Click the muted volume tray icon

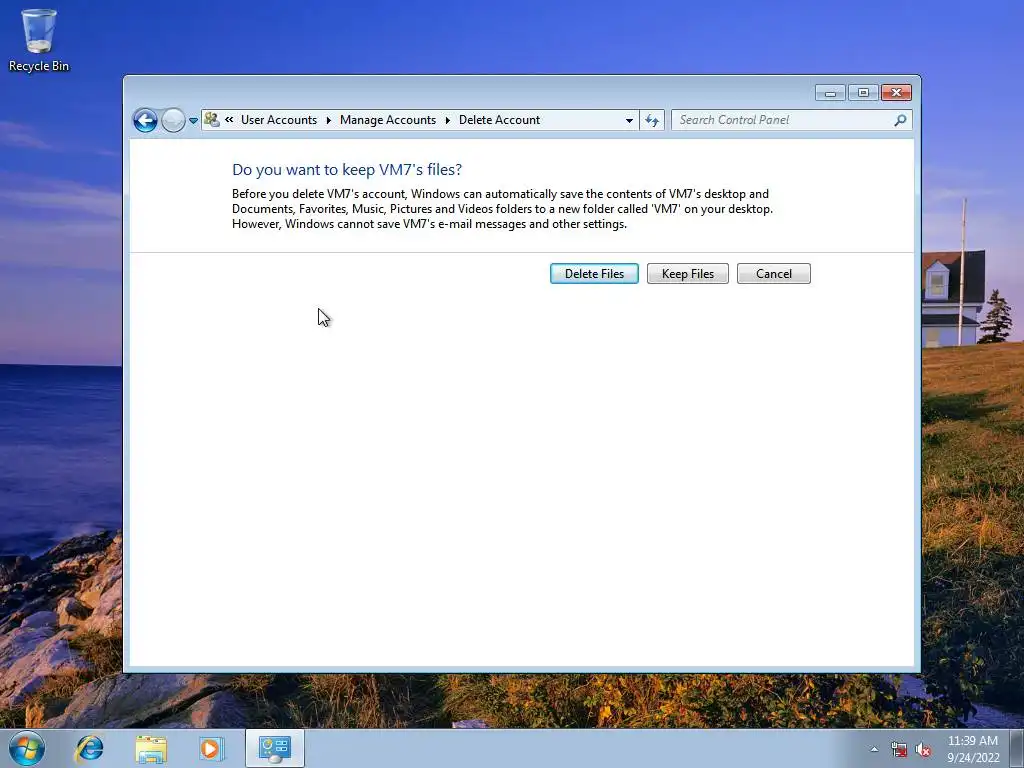click(923, 749)
